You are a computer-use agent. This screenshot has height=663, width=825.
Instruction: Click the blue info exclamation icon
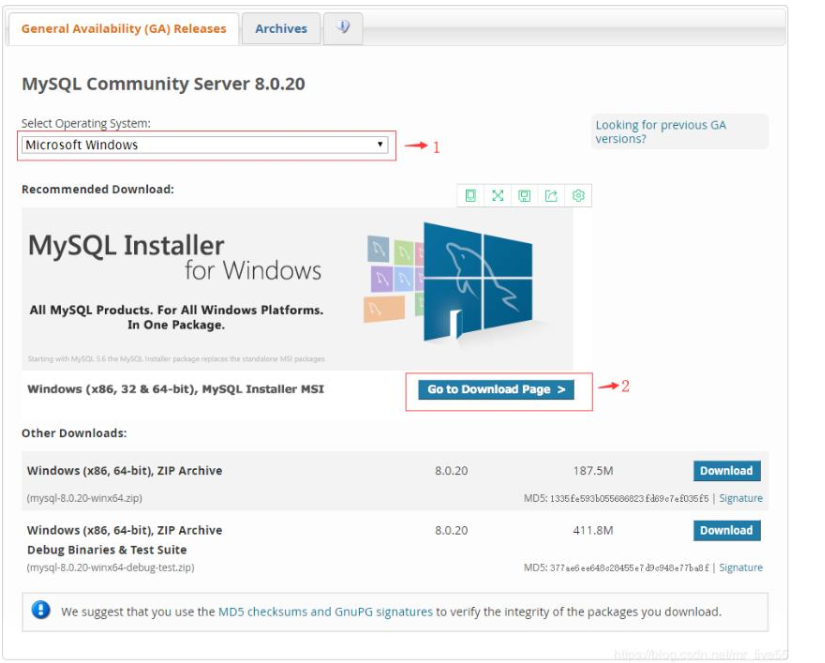pyautogui.click(x=41, y=610)
